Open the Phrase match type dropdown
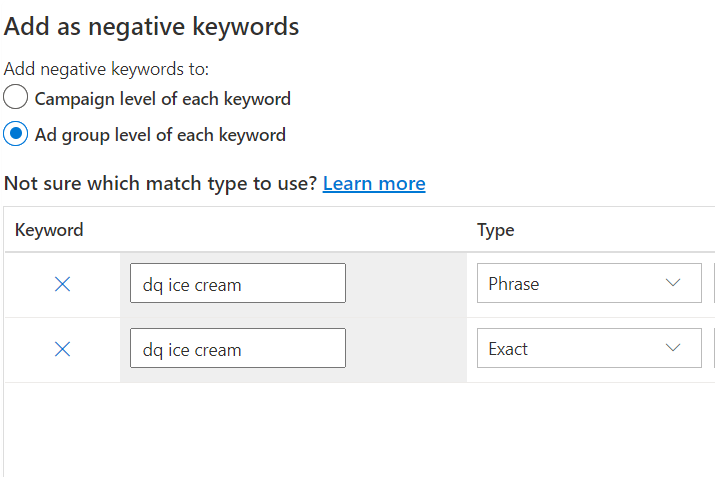The image size is (715, 477). (x=588, y=284)
